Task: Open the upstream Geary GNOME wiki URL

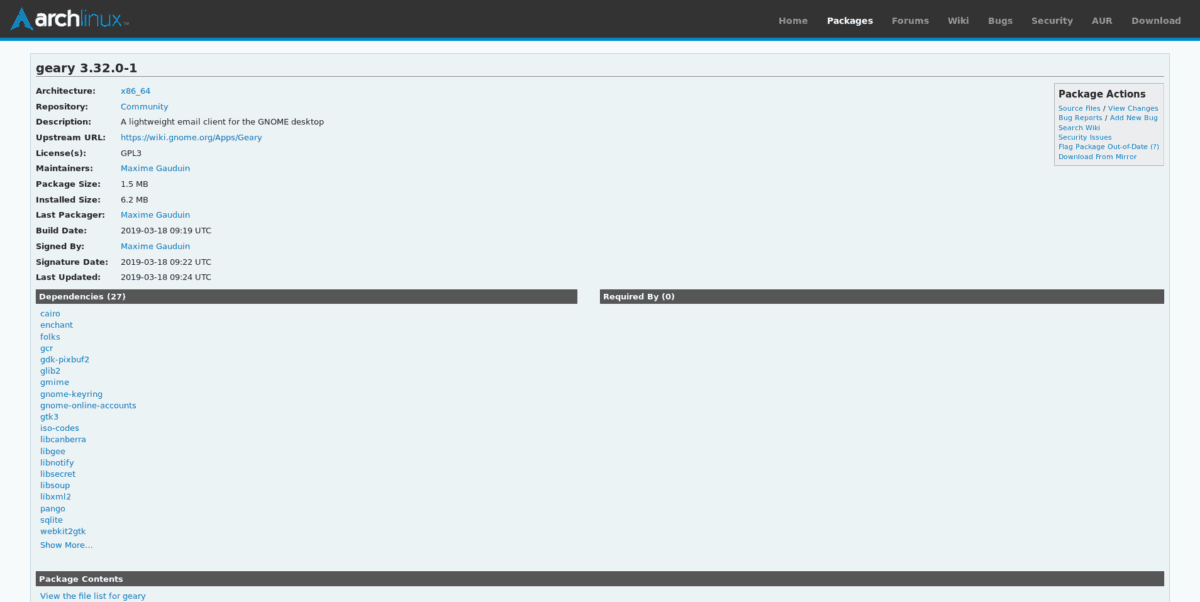Action: [x=188, y=137]
